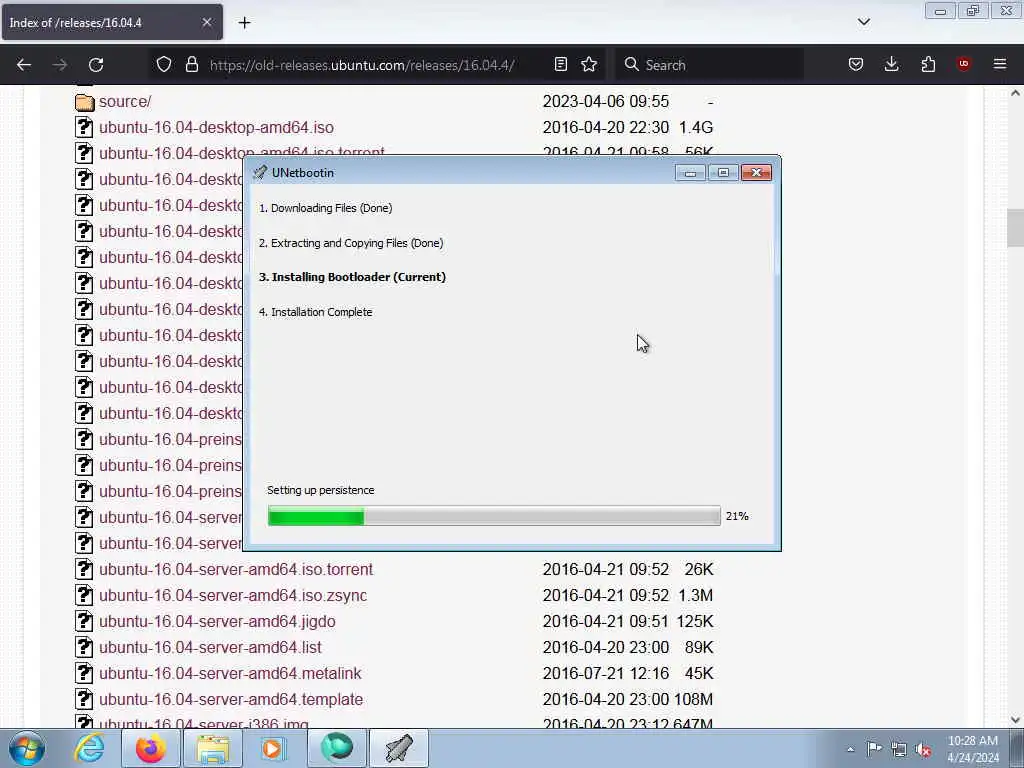The height and width of the screenshot is (768, 1024).
Task: Open the extensions puzzle icon
Action: coord(928,64)
